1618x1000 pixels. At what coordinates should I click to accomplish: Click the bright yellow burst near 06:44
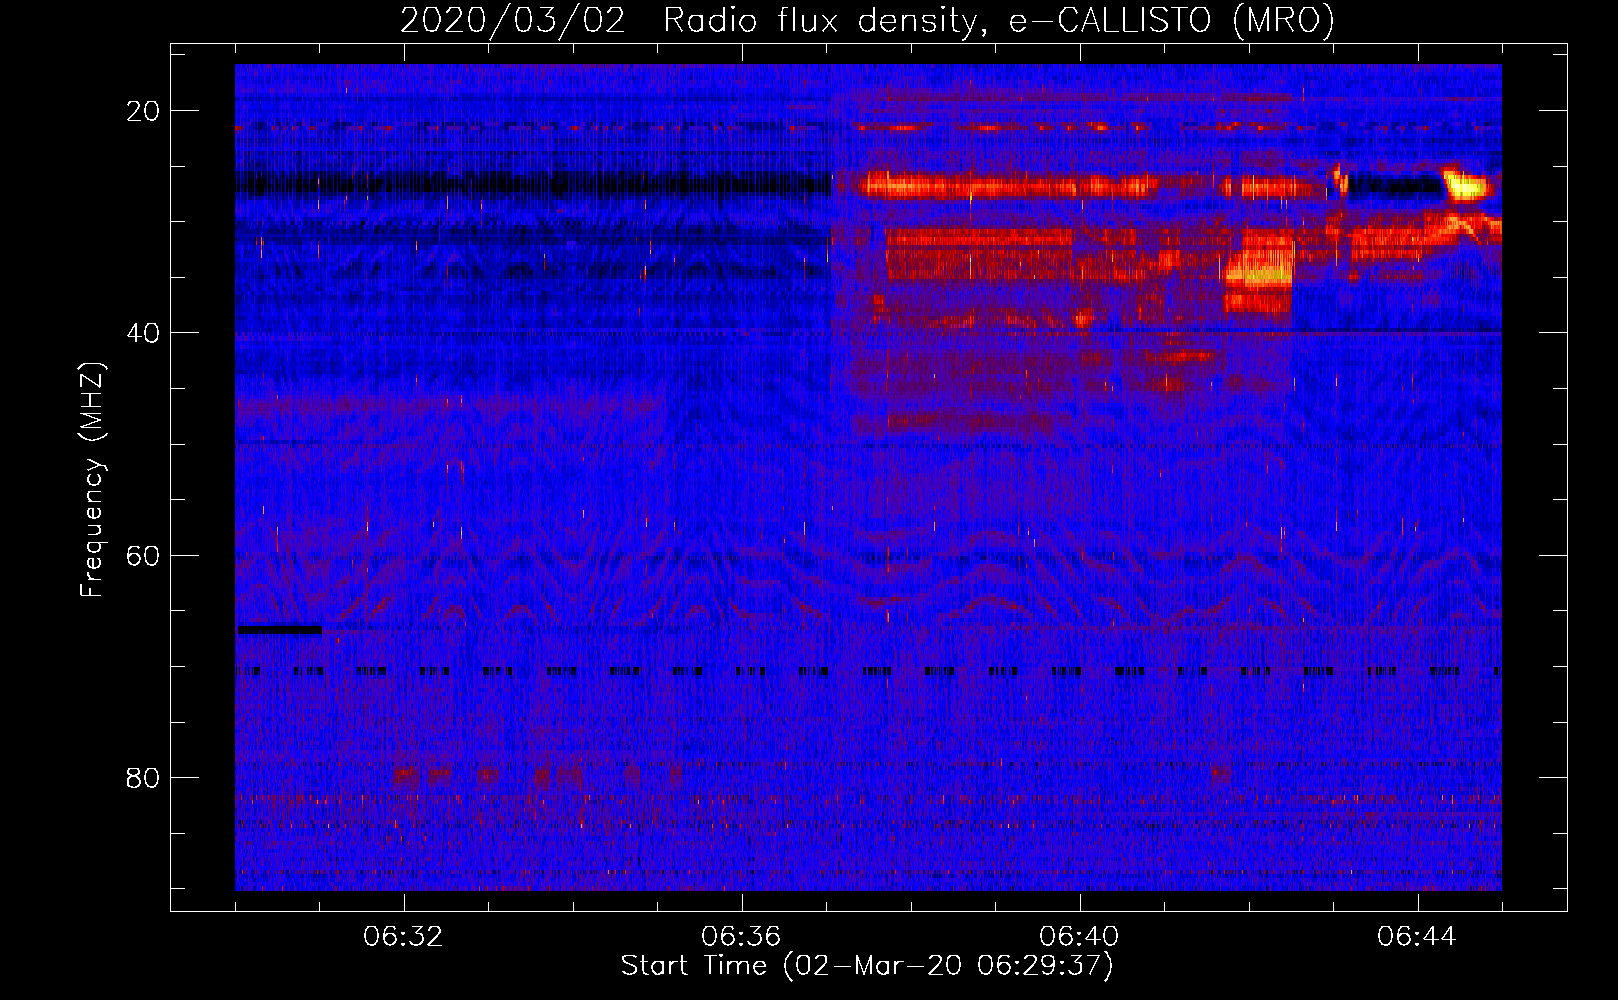pos(1466,185)
